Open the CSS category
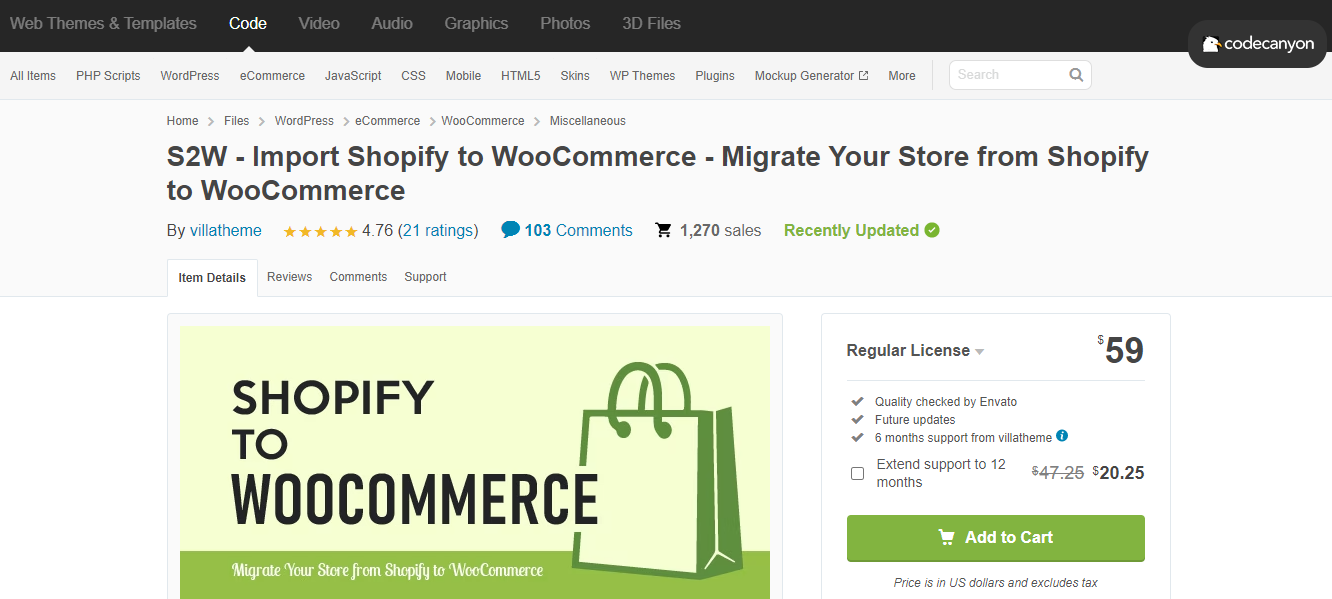Screen dimensions: 1332x599 413,76
